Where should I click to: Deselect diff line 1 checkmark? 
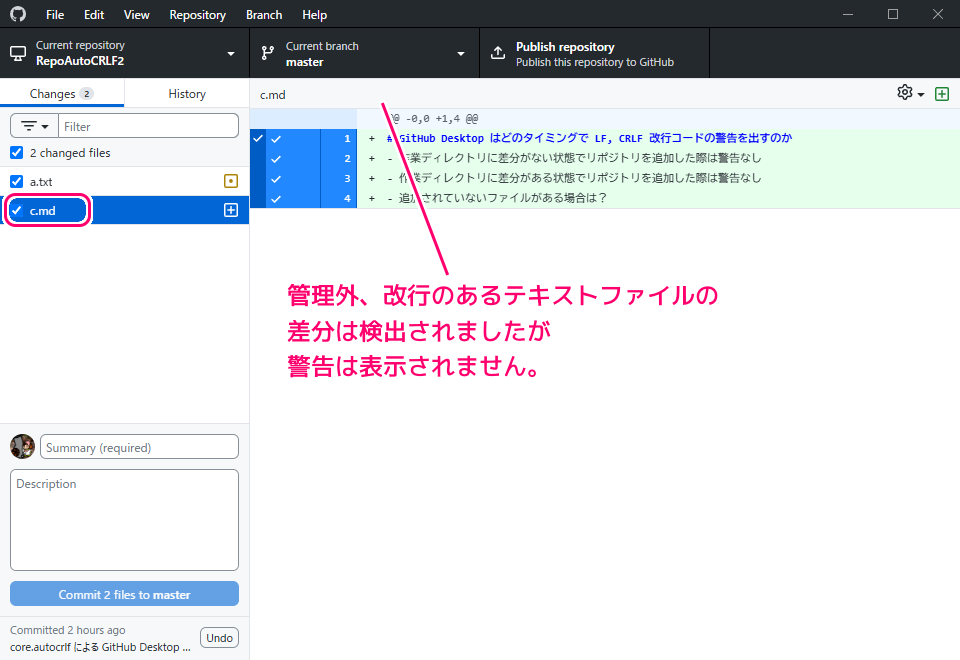coord(276,139)
